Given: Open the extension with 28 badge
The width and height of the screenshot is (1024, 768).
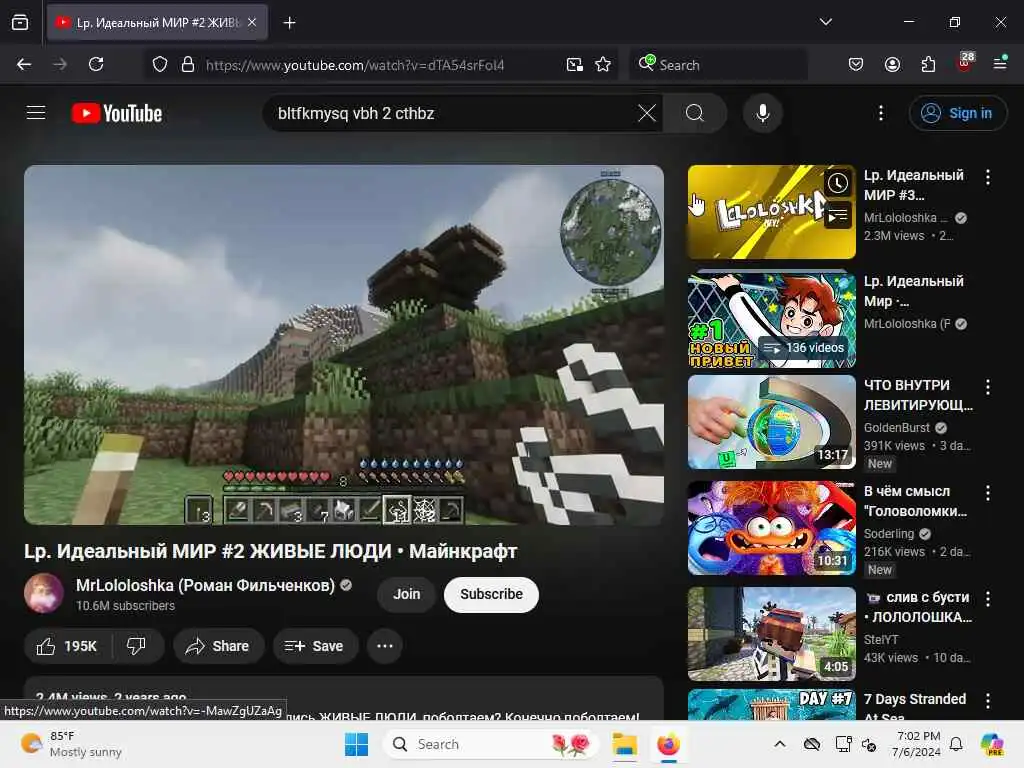Looking at the screenshot, I should tap(965, 63).
